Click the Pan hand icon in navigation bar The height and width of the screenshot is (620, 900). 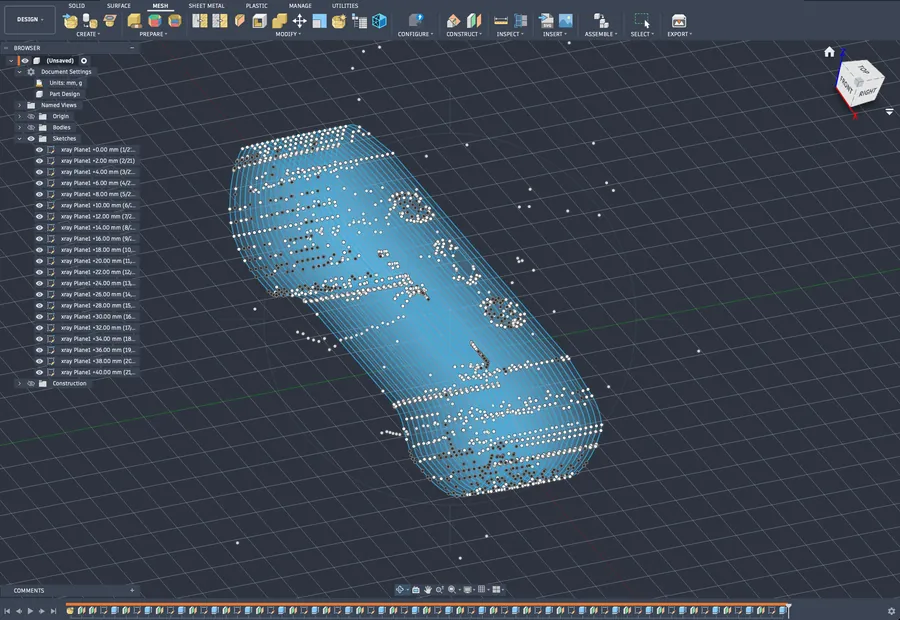pos(428,590)
